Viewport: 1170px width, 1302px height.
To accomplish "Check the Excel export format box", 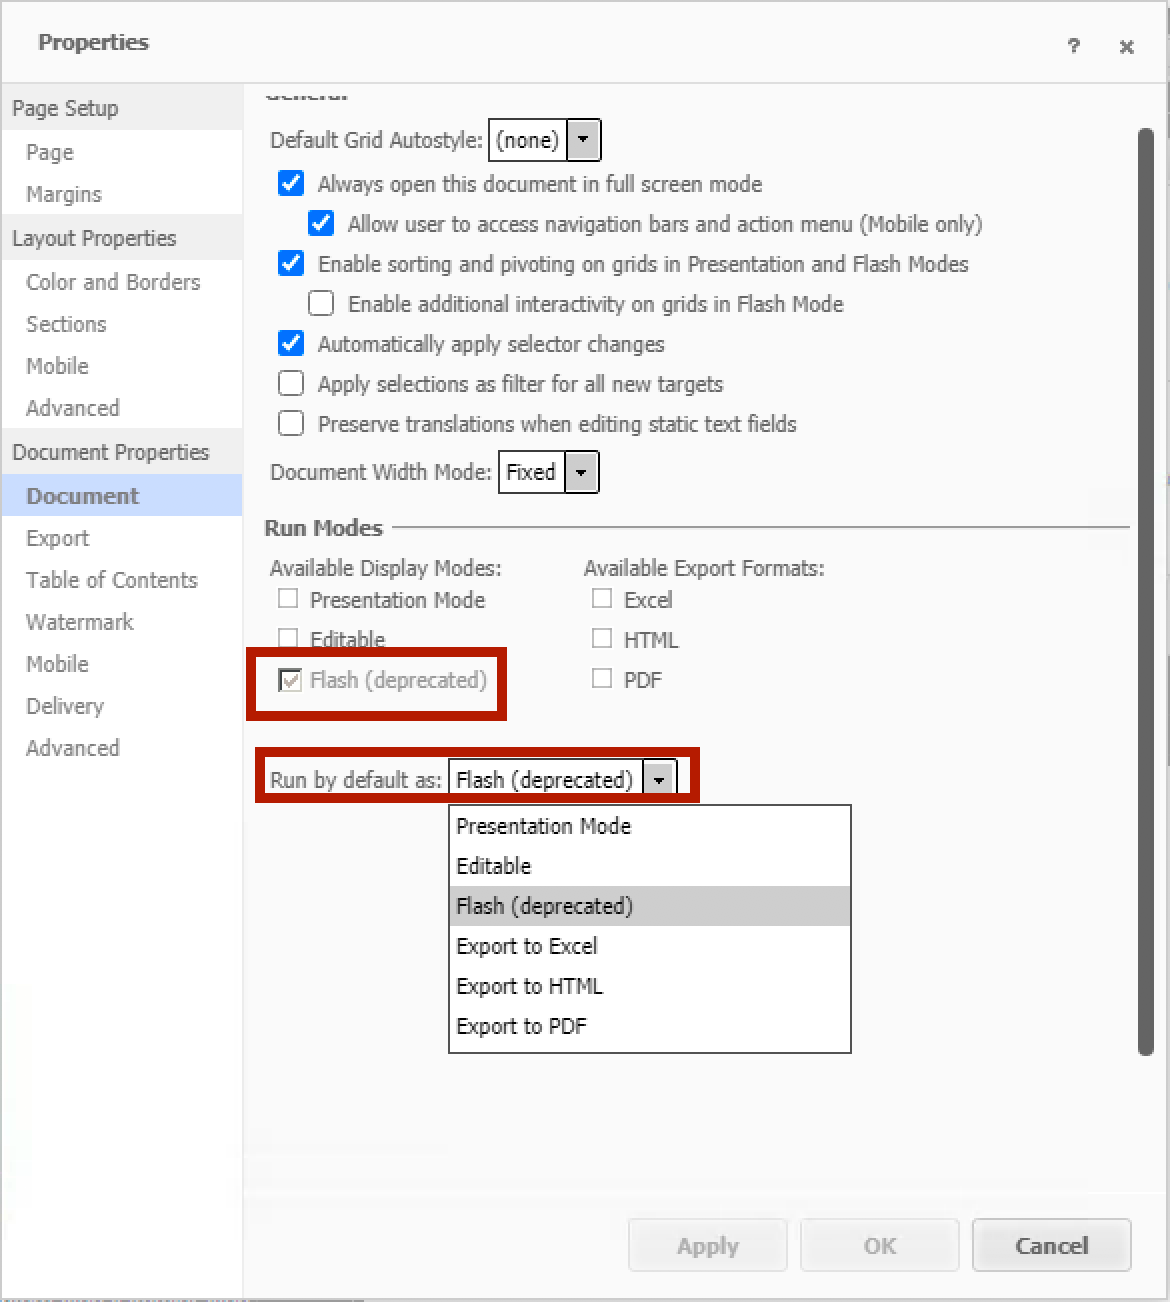I will point(602,599).
